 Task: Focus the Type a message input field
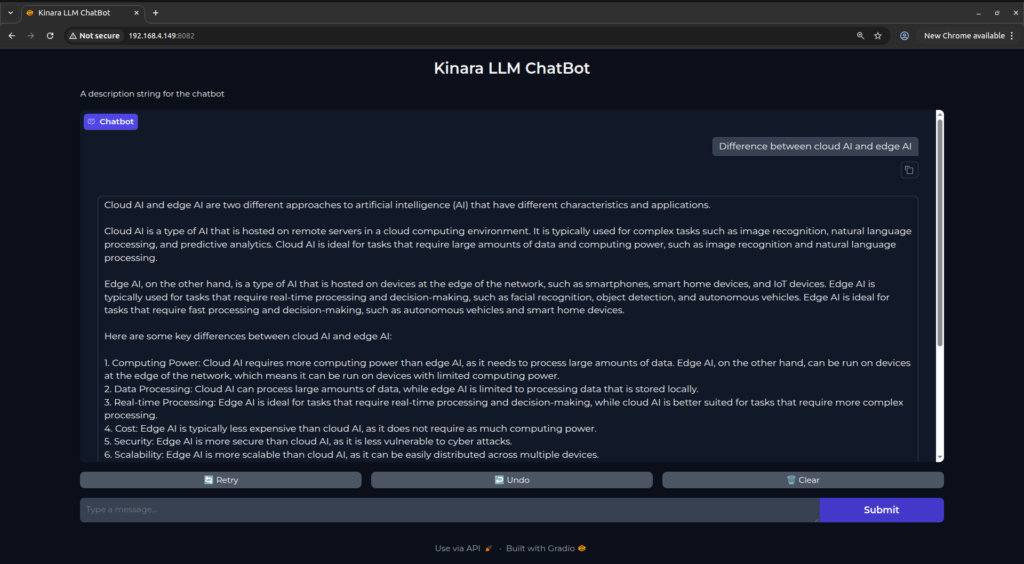coord(449,510)
